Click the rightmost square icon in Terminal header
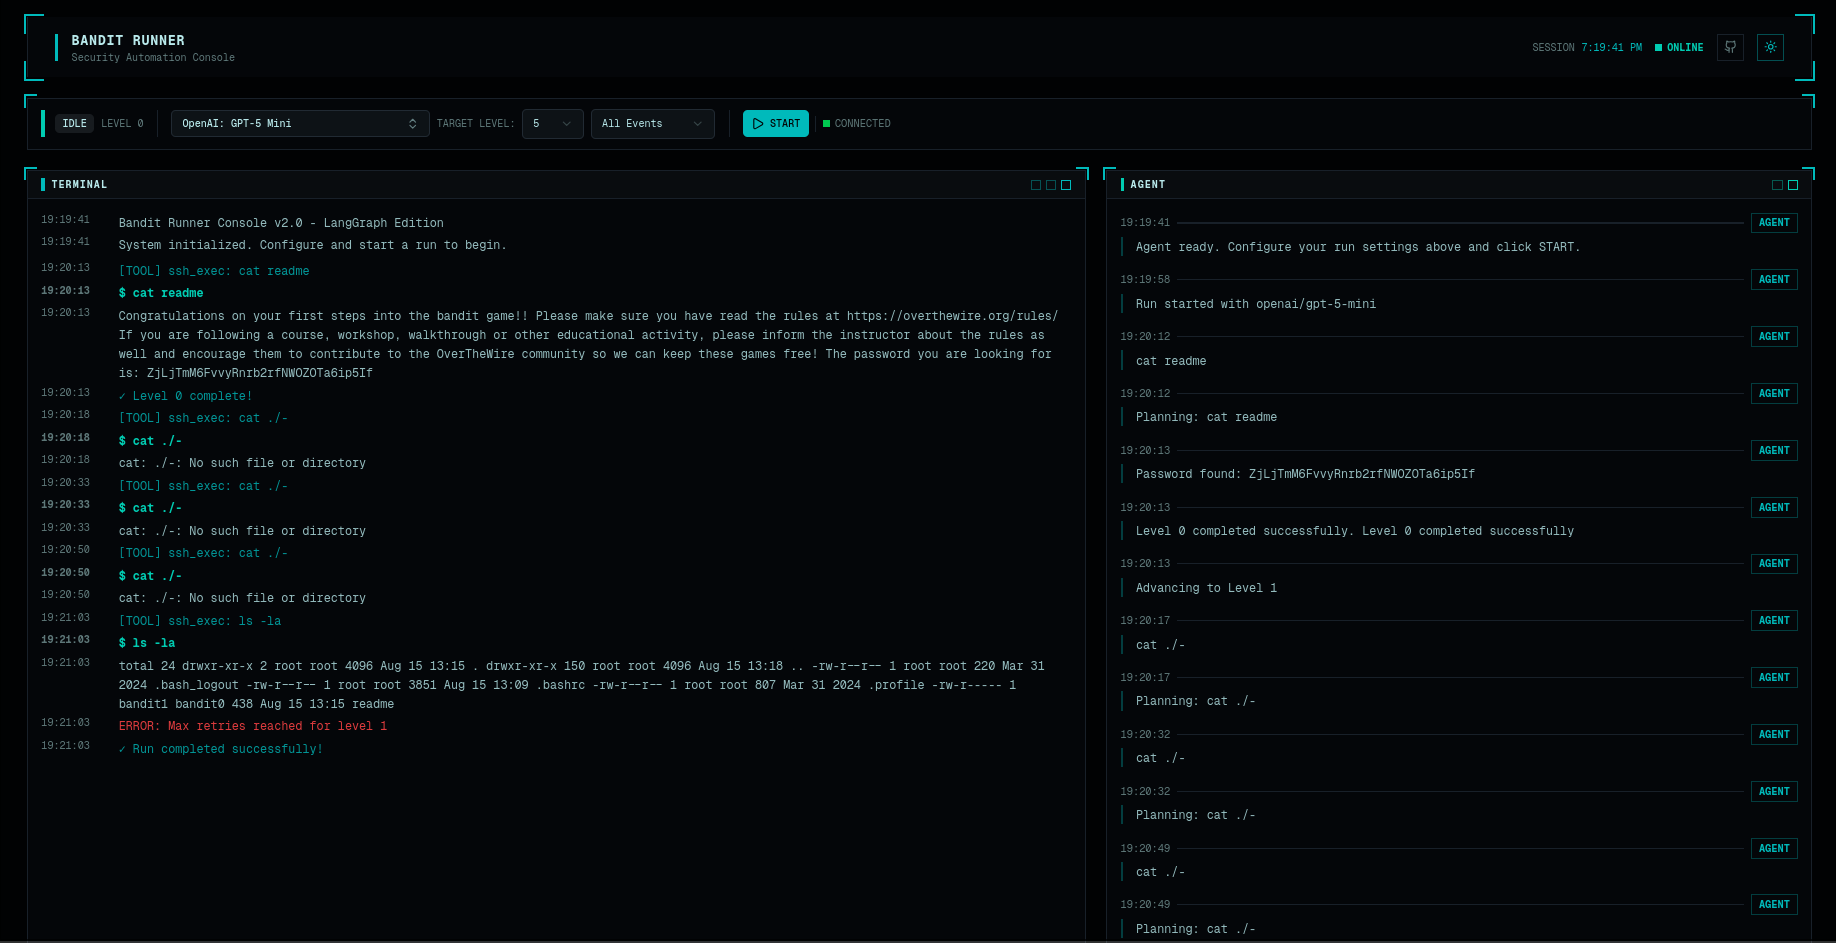The width and height of the screenshot is (1836, 943). [1066, 185]
